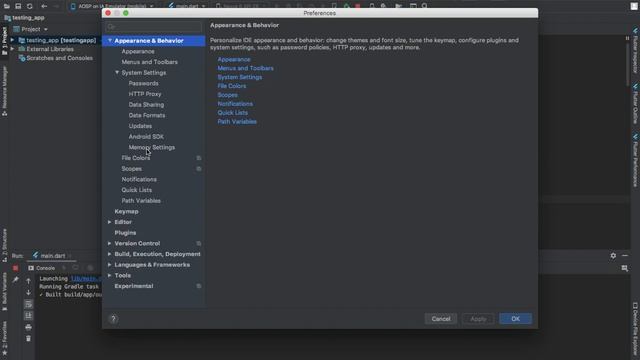The height and width of the screenshot is (360, 640).
Task: Open main.dart run configuration dropdown
Action: point(187,6)
